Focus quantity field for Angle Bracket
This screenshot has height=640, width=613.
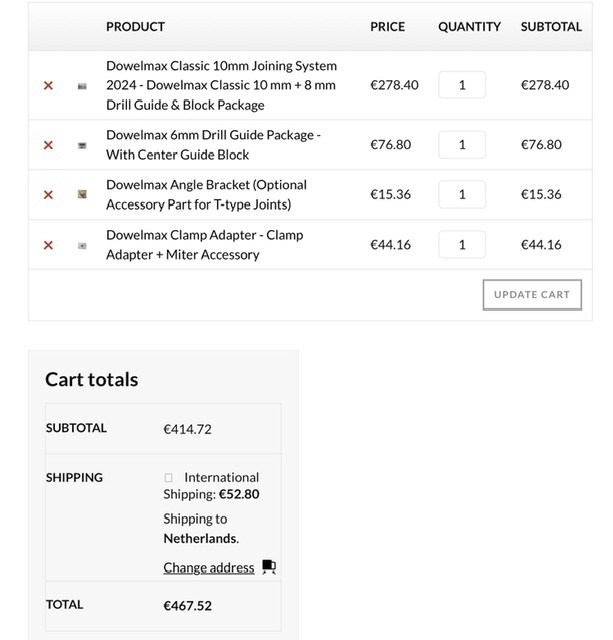(462, 194)
